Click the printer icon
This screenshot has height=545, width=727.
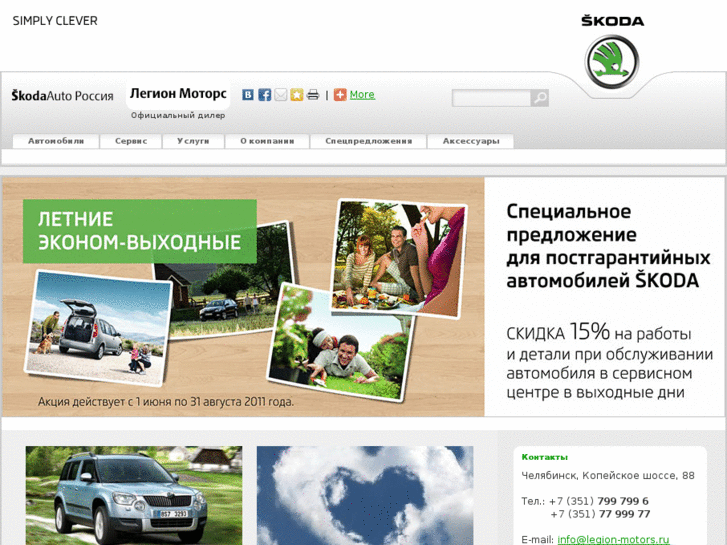(313, 95)
